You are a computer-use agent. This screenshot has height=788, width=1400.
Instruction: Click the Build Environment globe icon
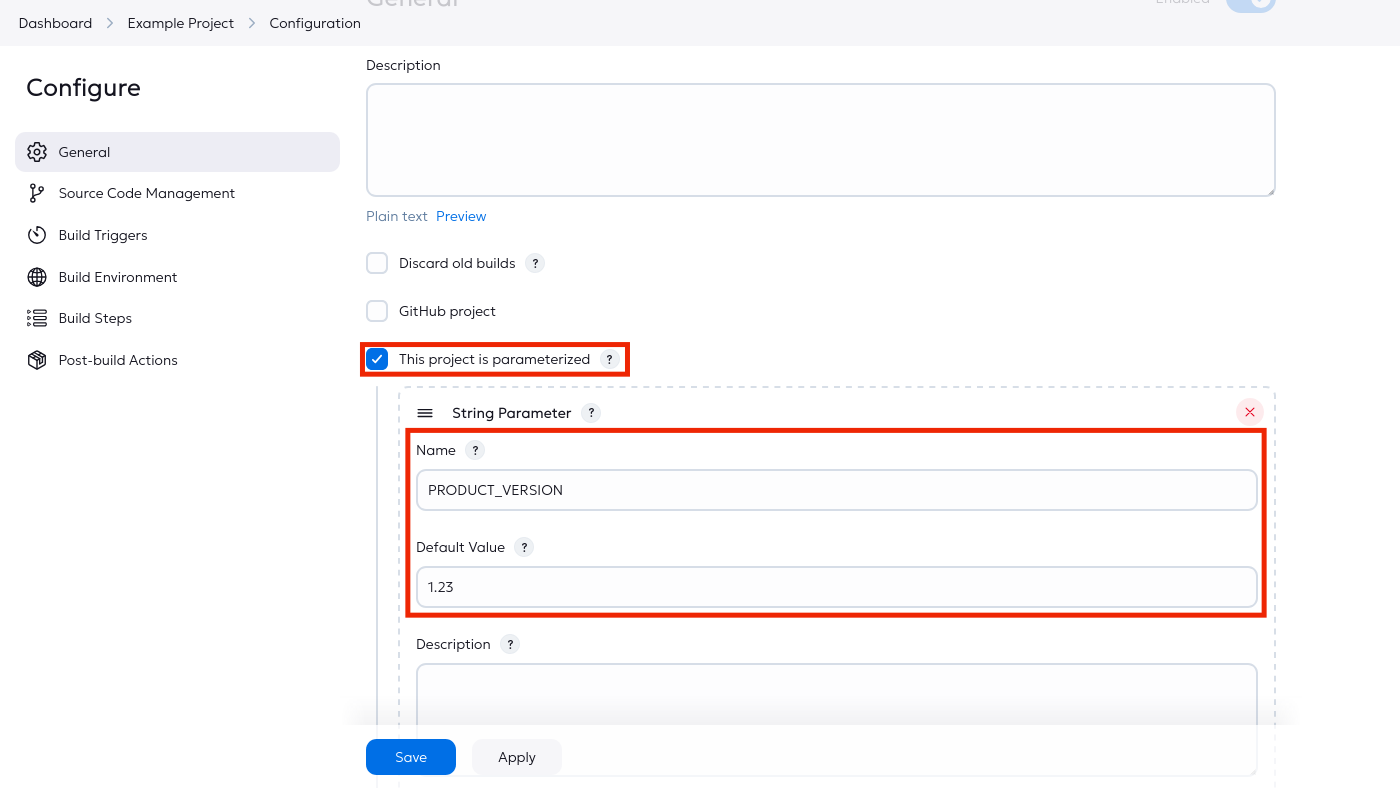pyautogui.click(x=37, y=276)
